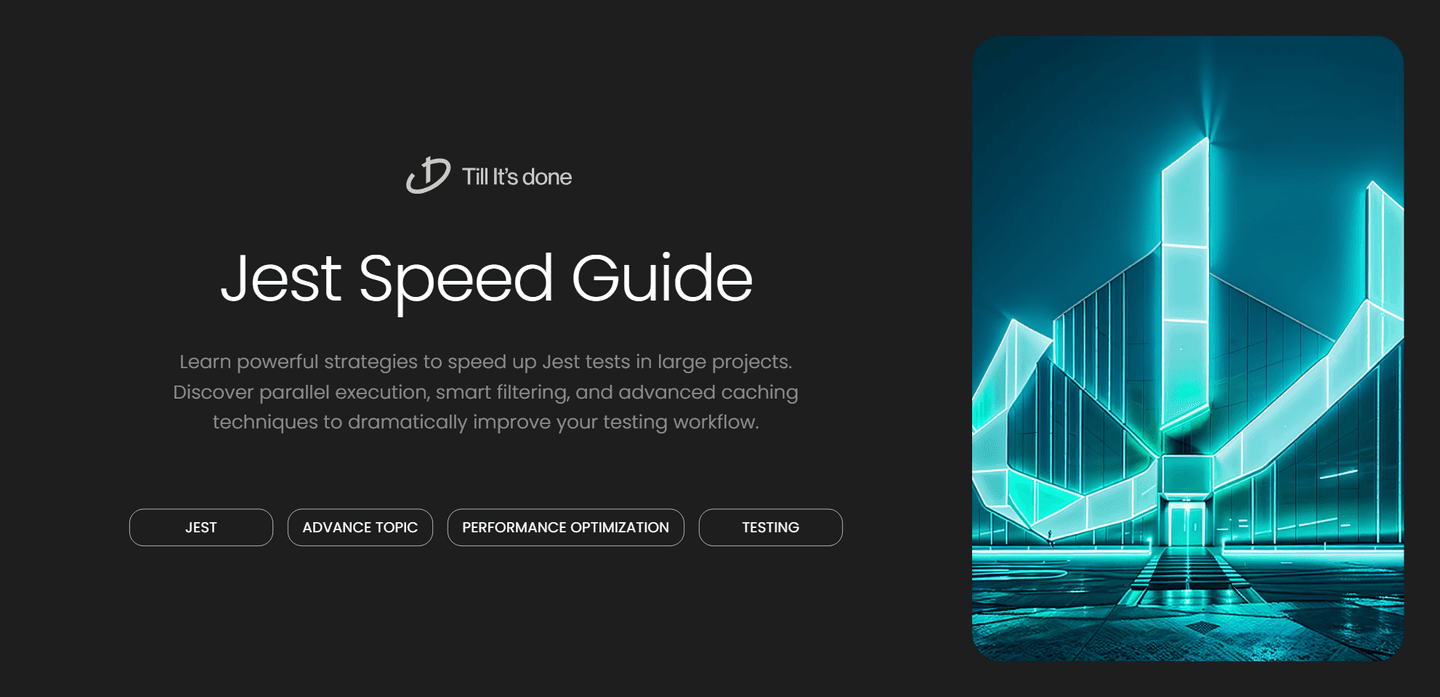Filter by the TESTING tag
Image resolution: width=1440 pixels, height=697 pixels.
(x=770, y=527)
